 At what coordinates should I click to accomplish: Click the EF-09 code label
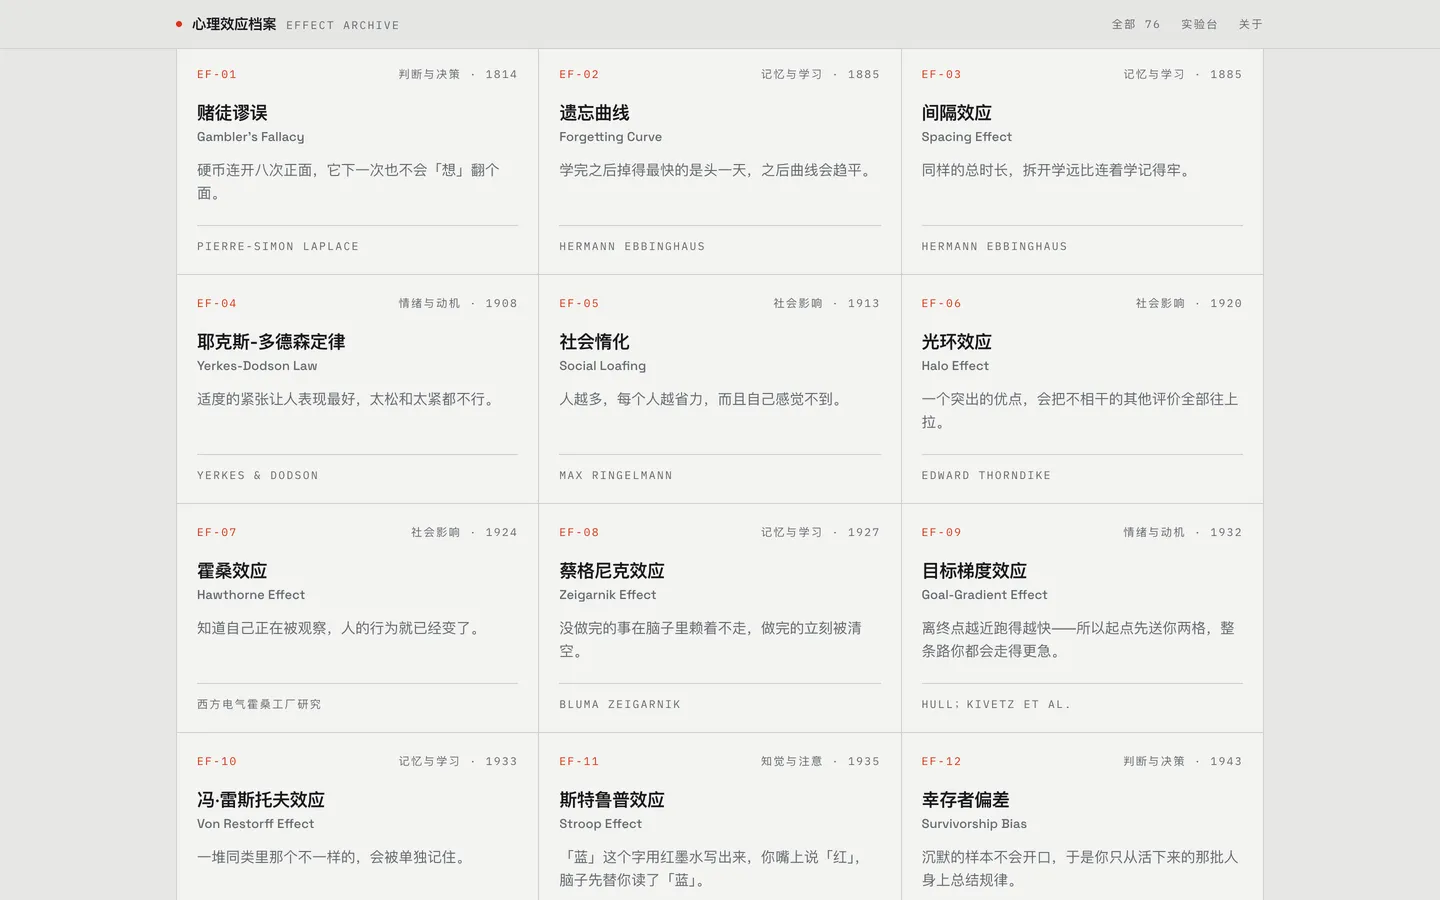pyautogui.click(x=941, y=532)
